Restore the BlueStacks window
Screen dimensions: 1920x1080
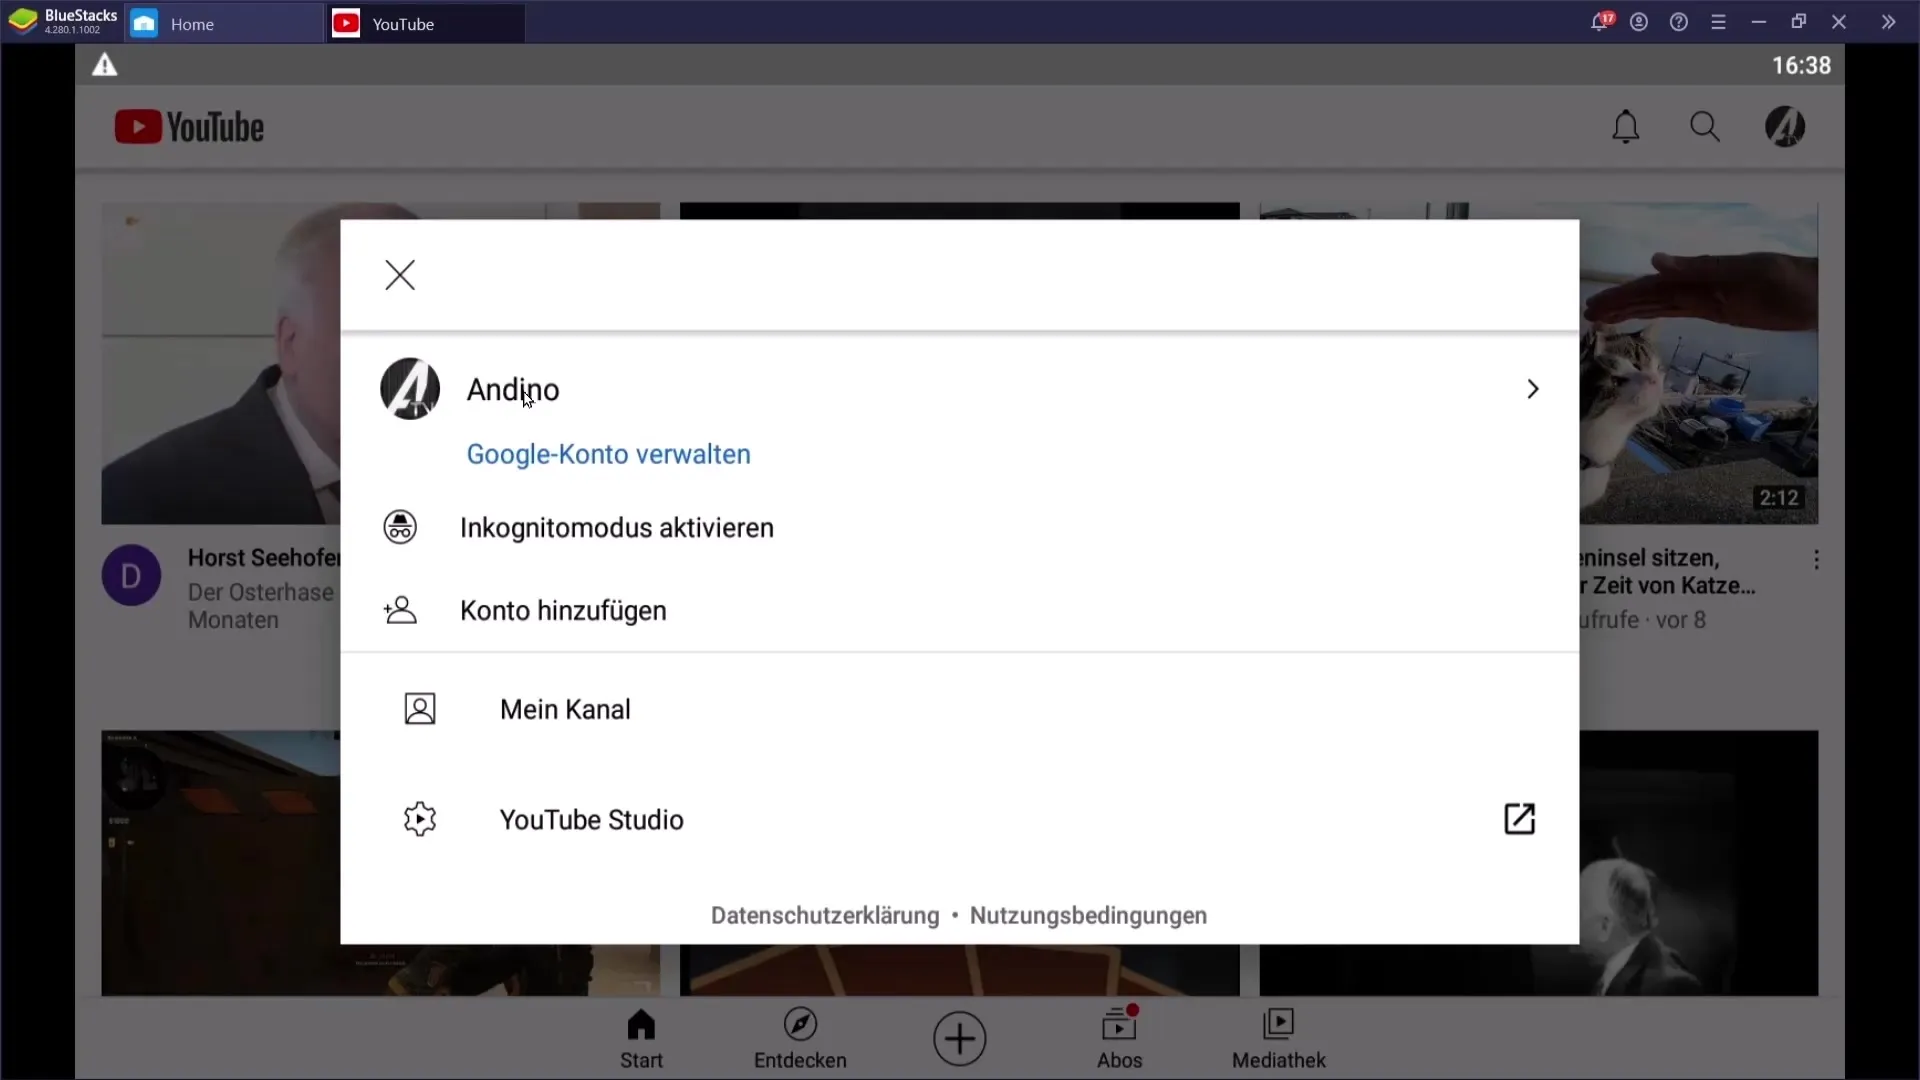[x=1799, y=21]
